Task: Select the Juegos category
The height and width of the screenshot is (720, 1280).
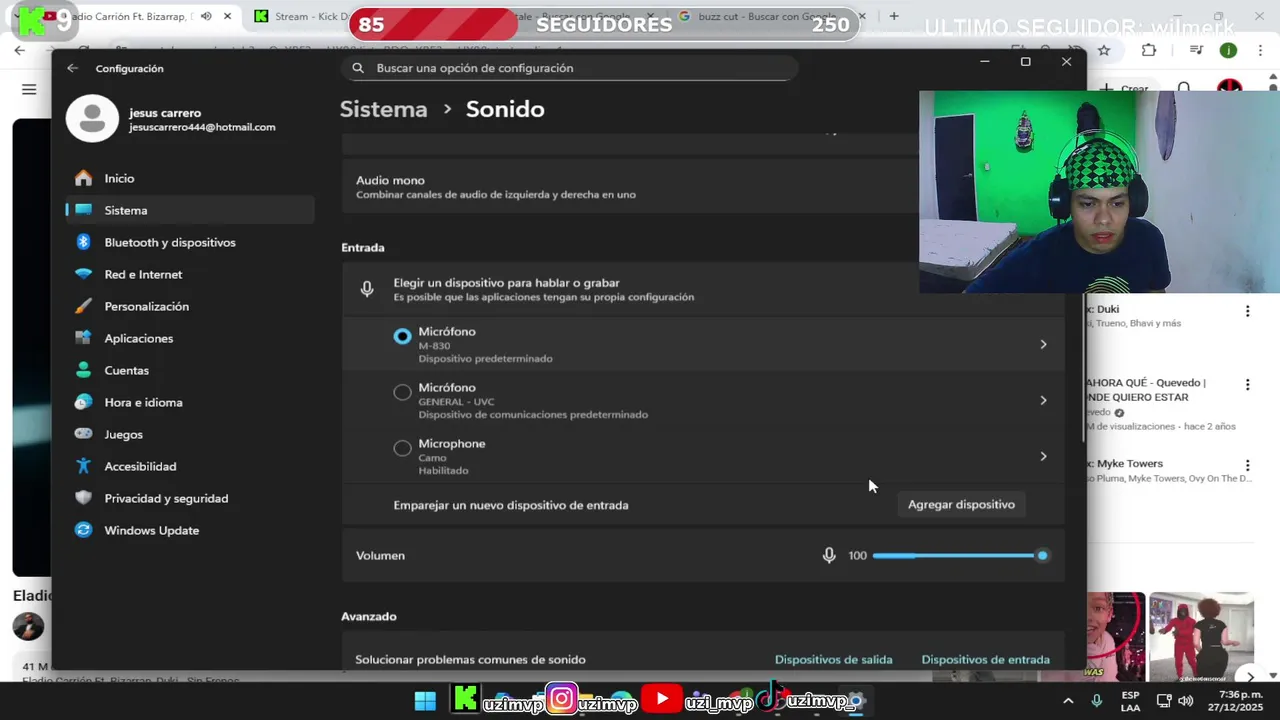Action: (190, 434)
